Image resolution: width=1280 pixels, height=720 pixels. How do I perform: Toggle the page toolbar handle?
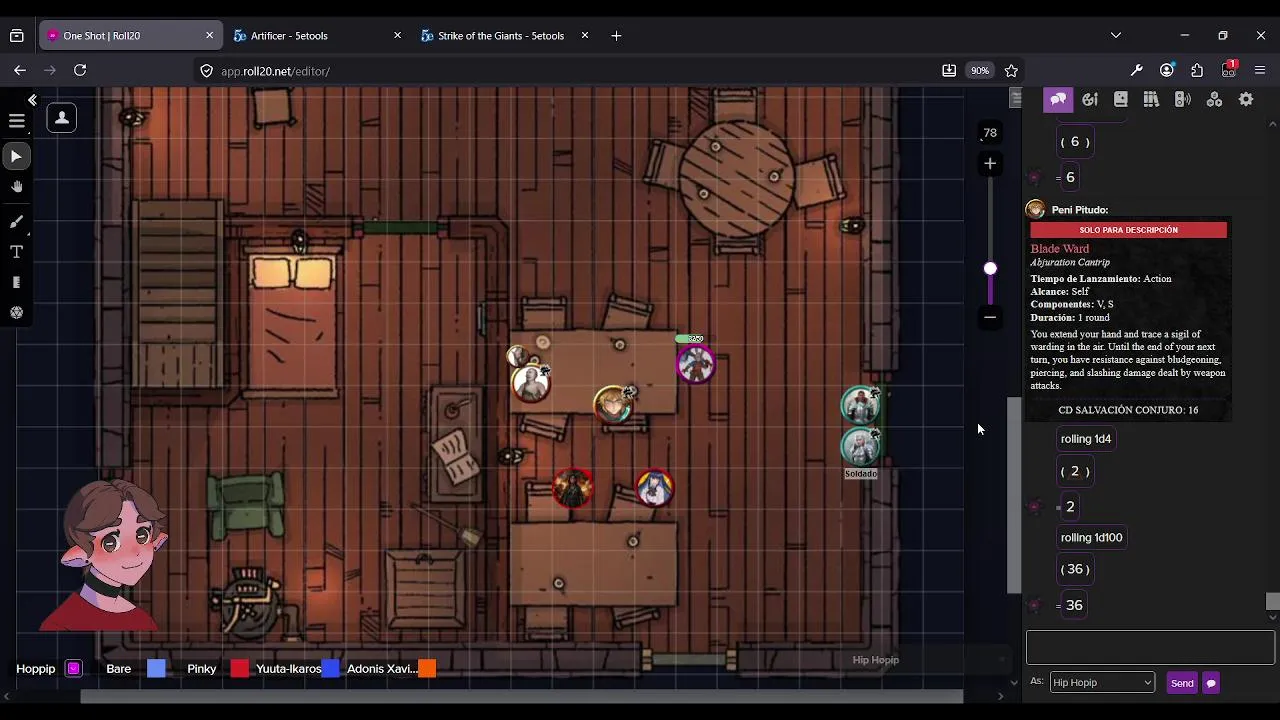tap(1016, 97)
